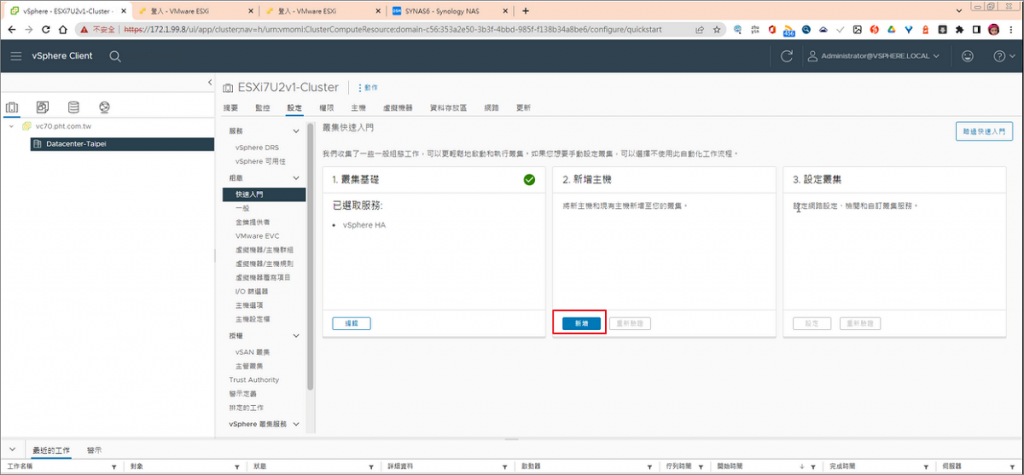Collapse the left navigation pane

point(210,82)
